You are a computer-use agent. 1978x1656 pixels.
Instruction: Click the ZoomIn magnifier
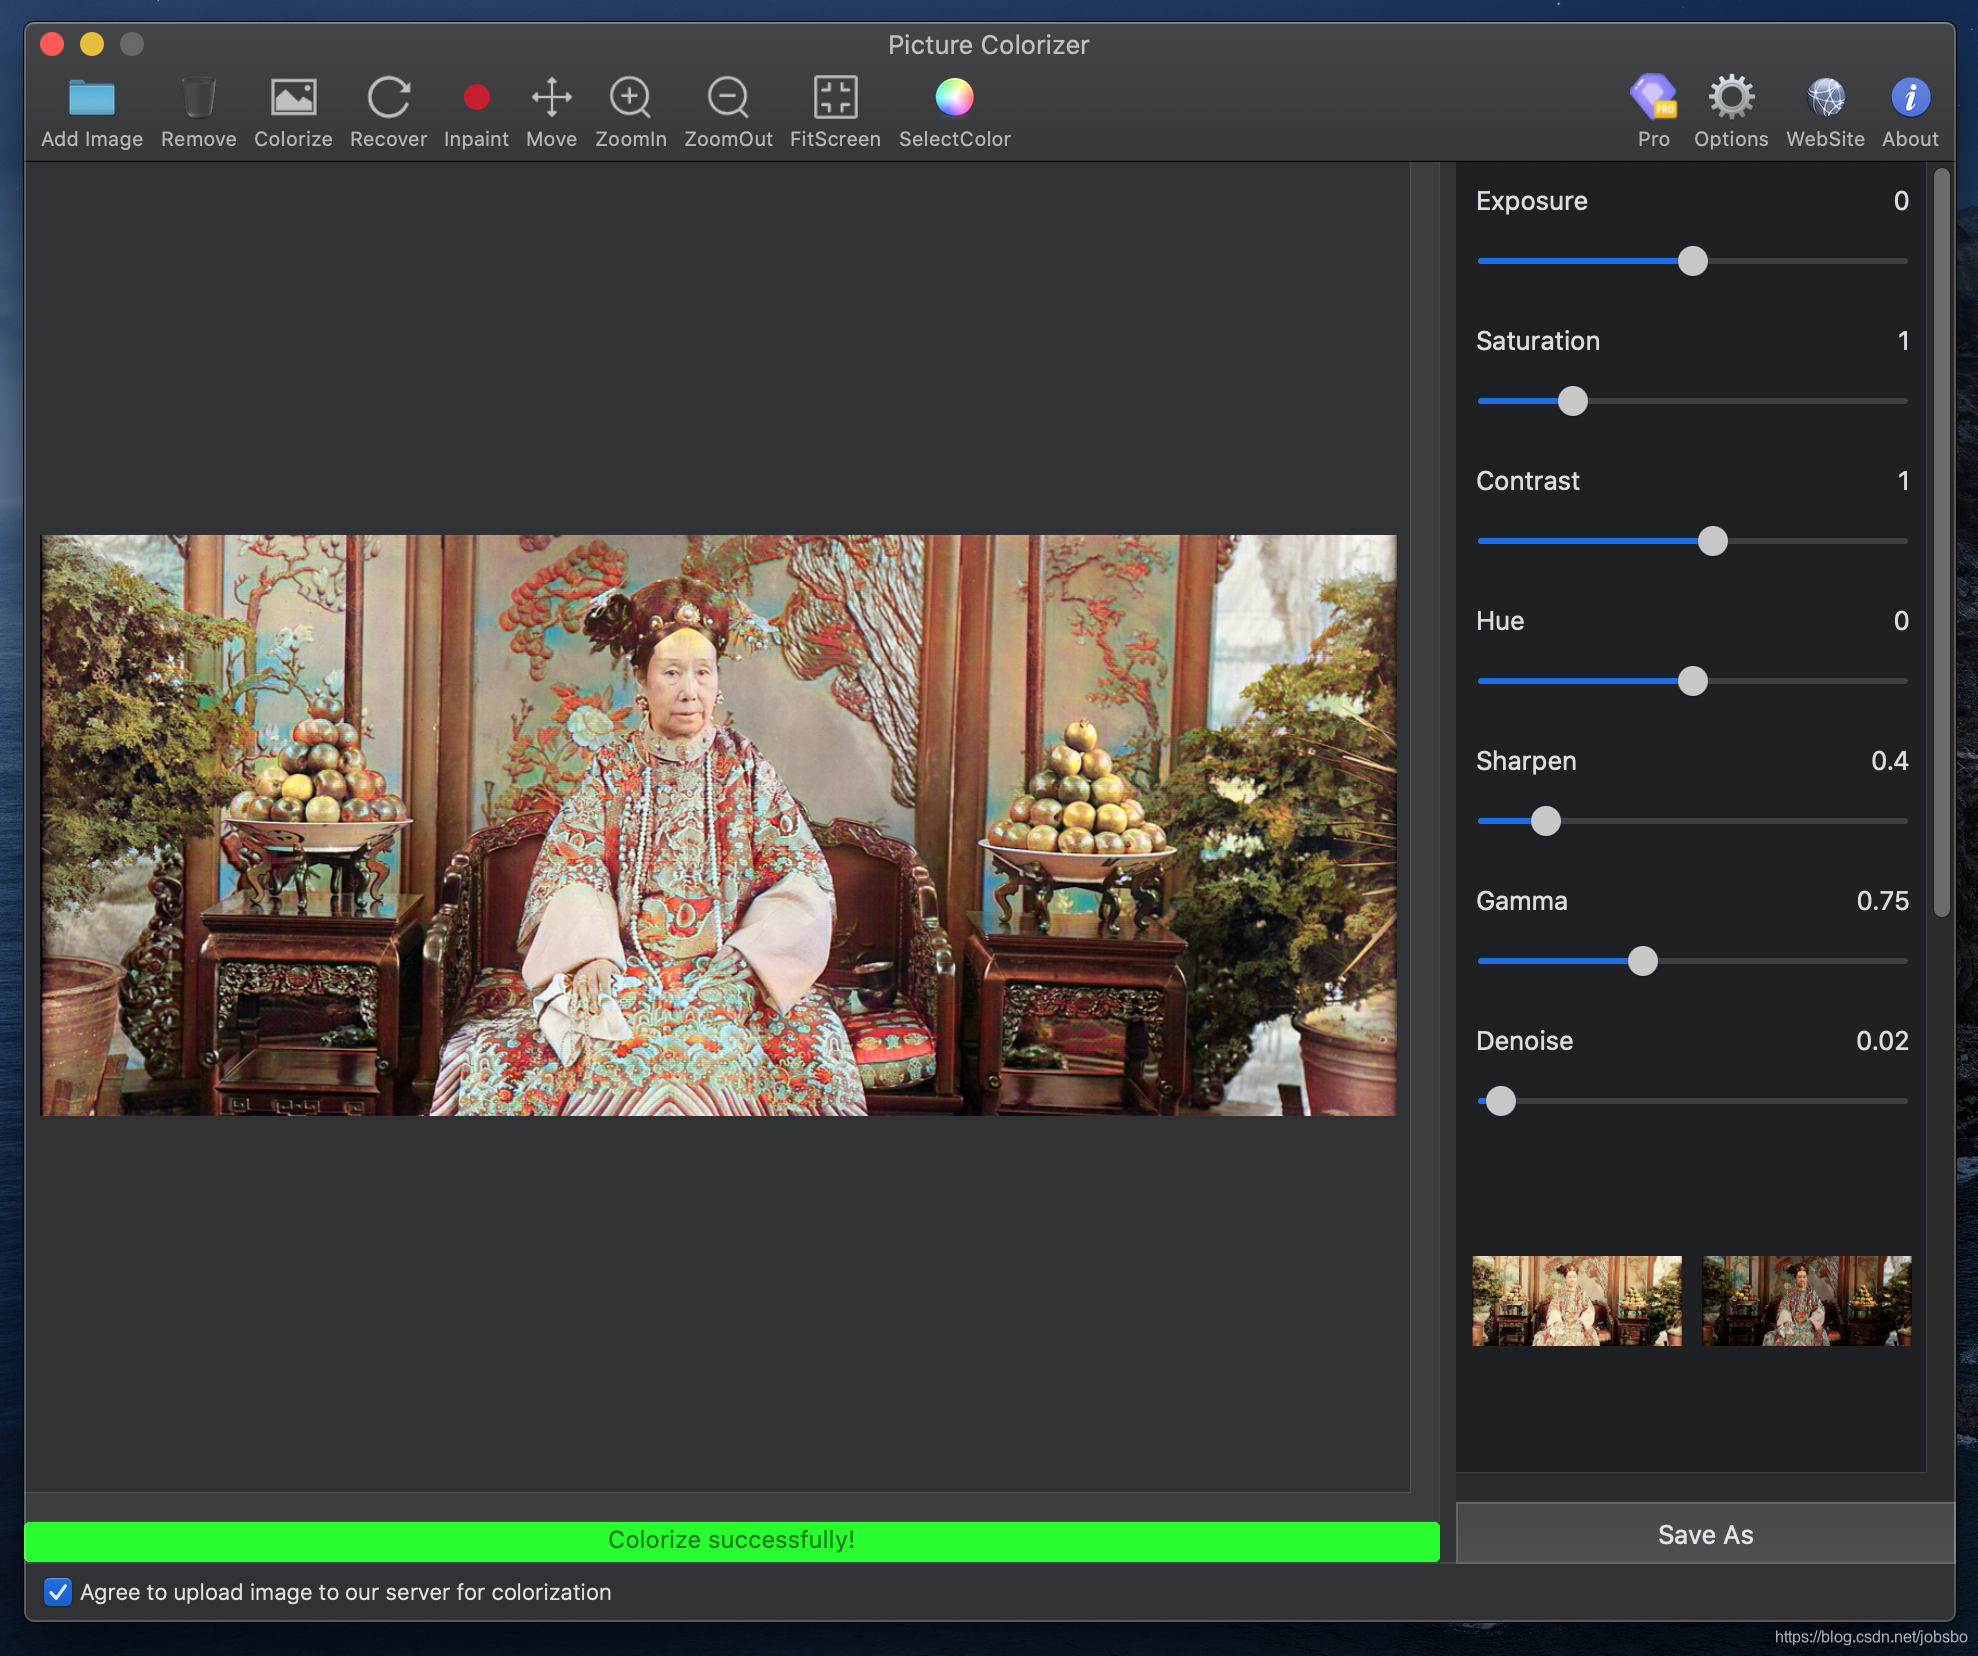(x=630, y=98)
